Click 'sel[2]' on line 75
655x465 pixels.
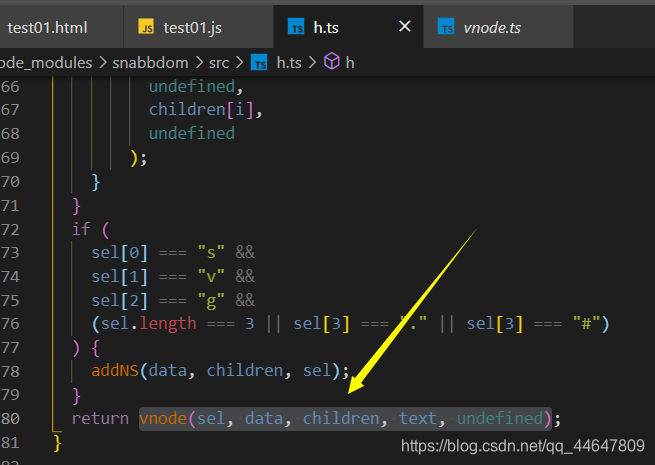coord(119,301)
